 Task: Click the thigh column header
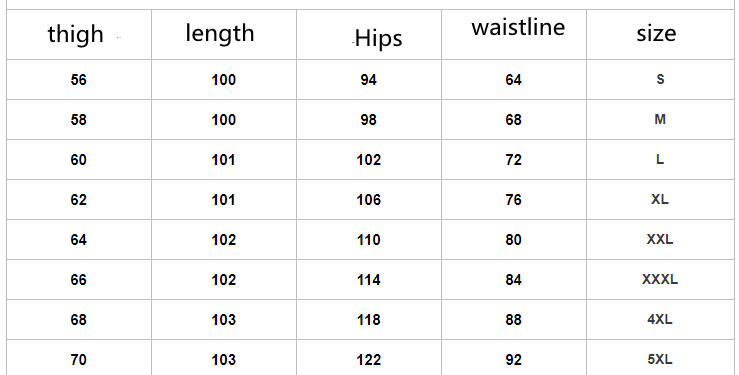79,34
